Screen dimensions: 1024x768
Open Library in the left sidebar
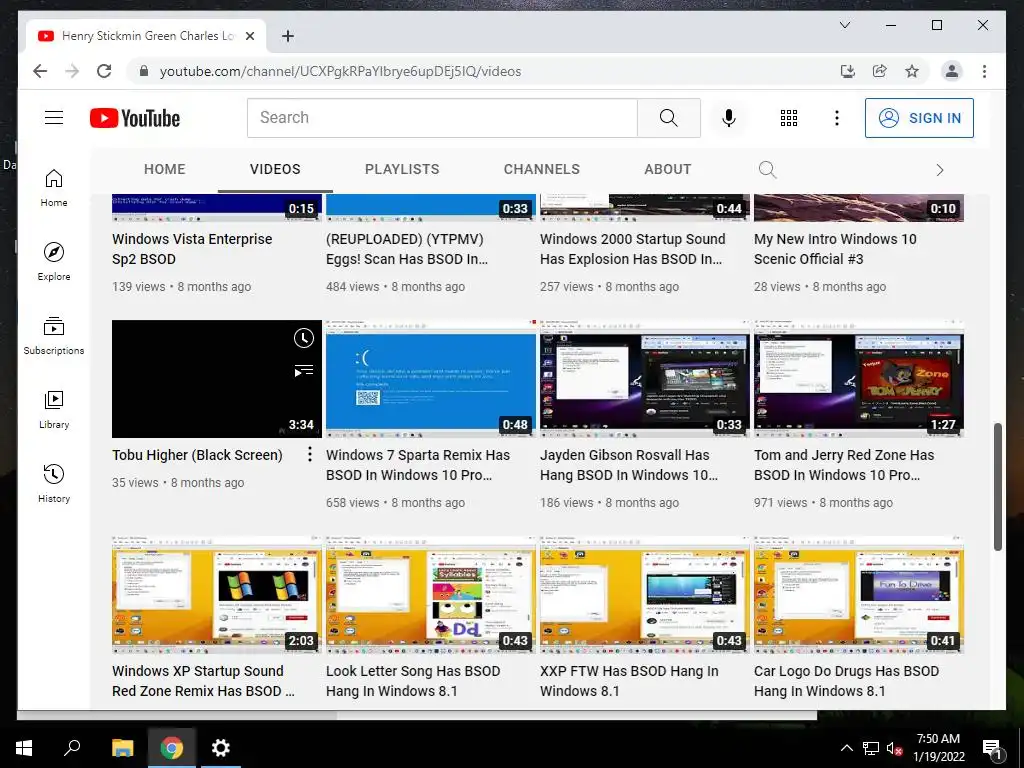(x=54, y=409)
